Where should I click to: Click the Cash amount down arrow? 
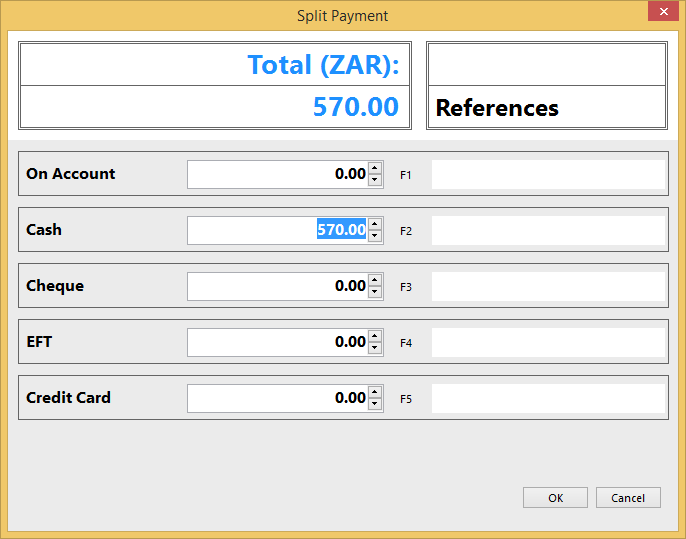375,236
